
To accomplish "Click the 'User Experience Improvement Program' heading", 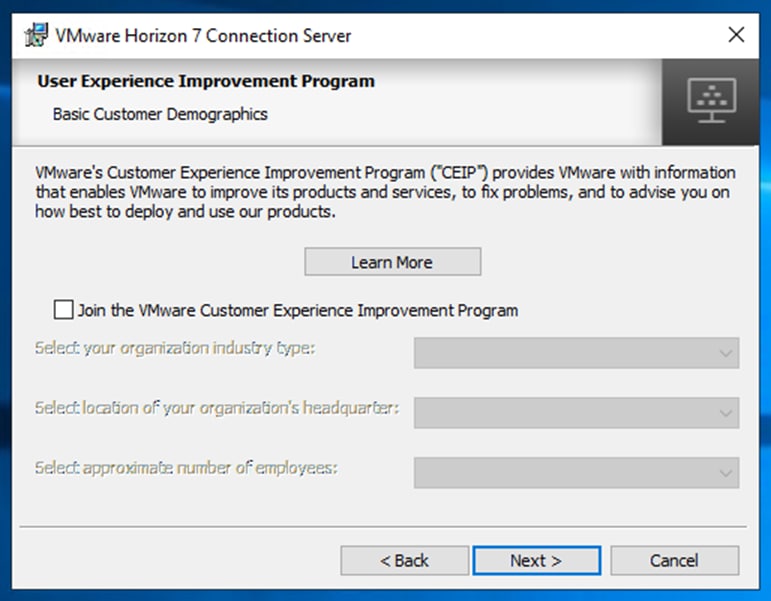I will pyautogui.click(x=206, y=81).
